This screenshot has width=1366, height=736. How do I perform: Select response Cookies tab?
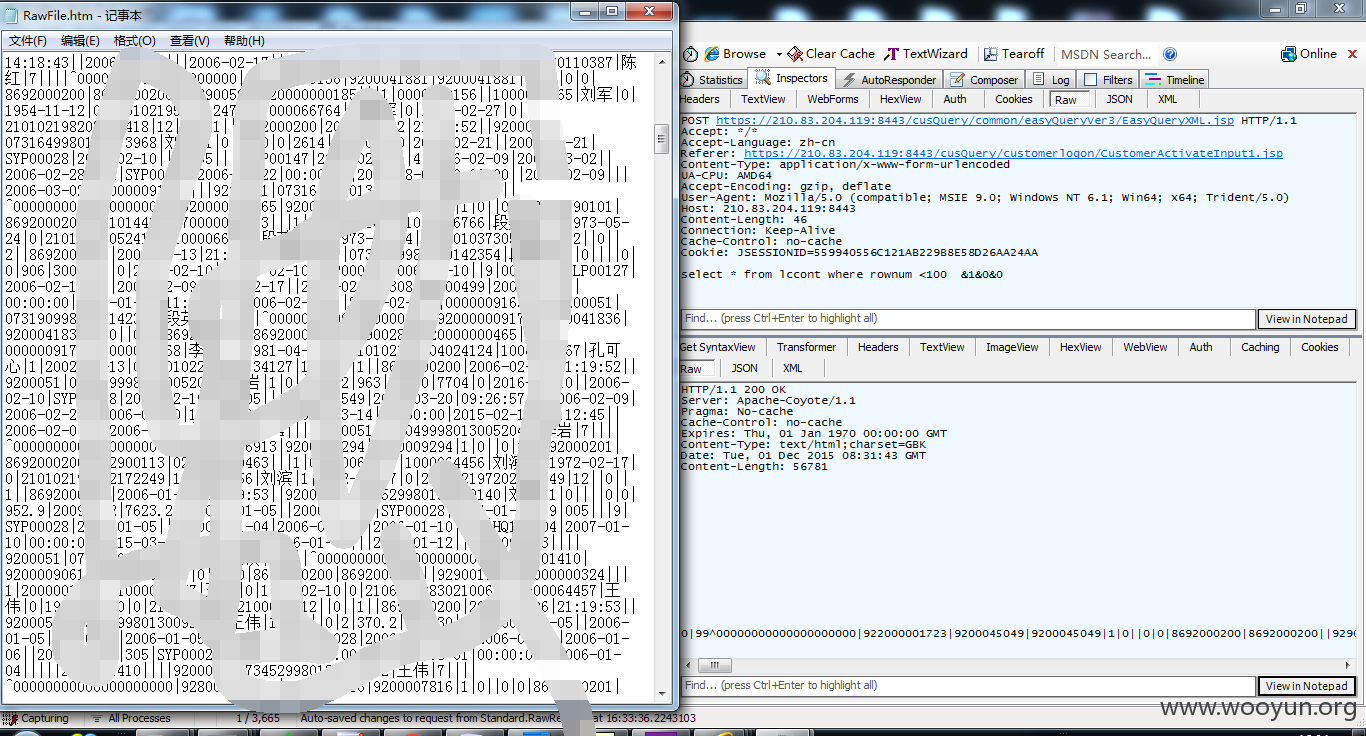click(1319, 347)
